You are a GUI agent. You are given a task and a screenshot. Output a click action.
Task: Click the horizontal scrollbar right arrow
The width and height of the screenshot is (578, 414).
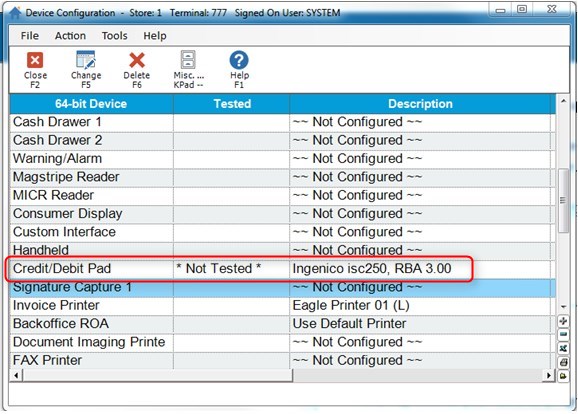(549, 376)
